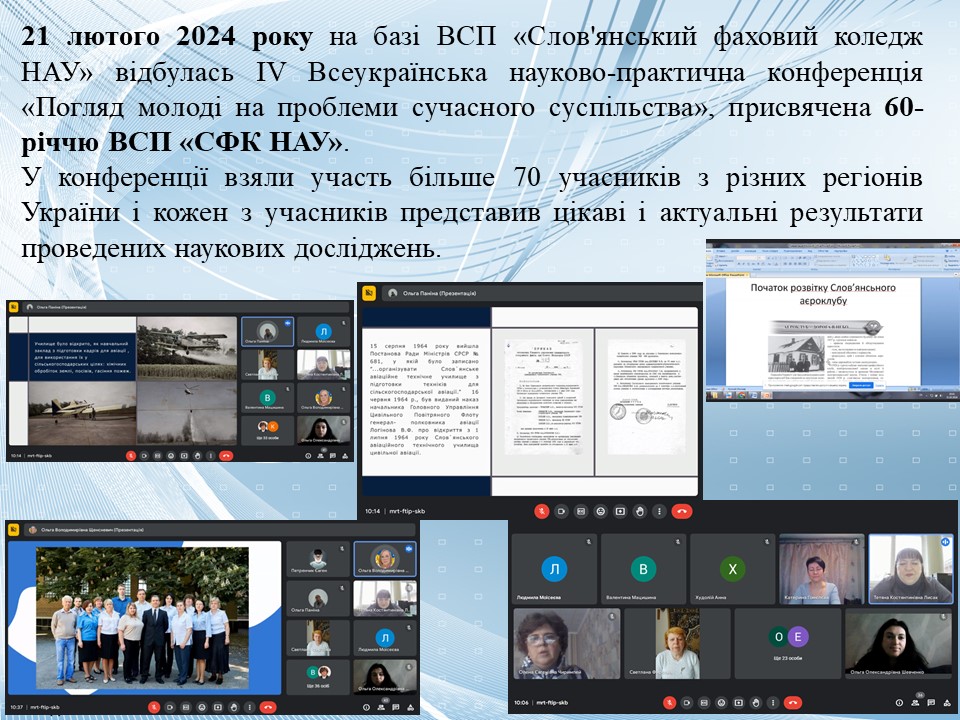Open three-dot menu in the 10:37 meeting
Viewport: 960px width, 720px height.
(250, 707)
